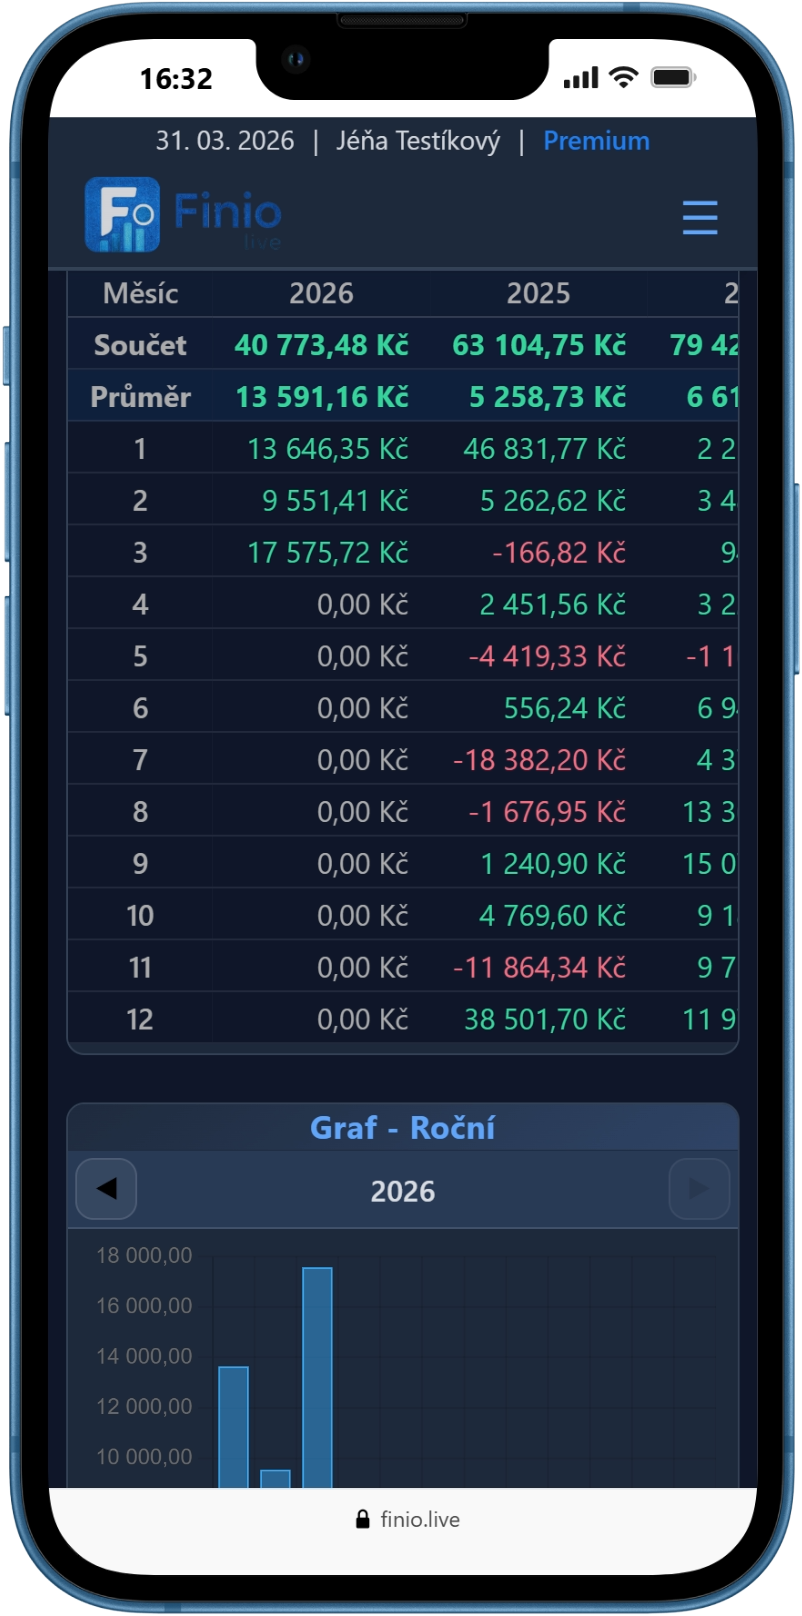802x1616 pixels.
Task: Select the 2025 Průměr average value
Action: point(547,397)
